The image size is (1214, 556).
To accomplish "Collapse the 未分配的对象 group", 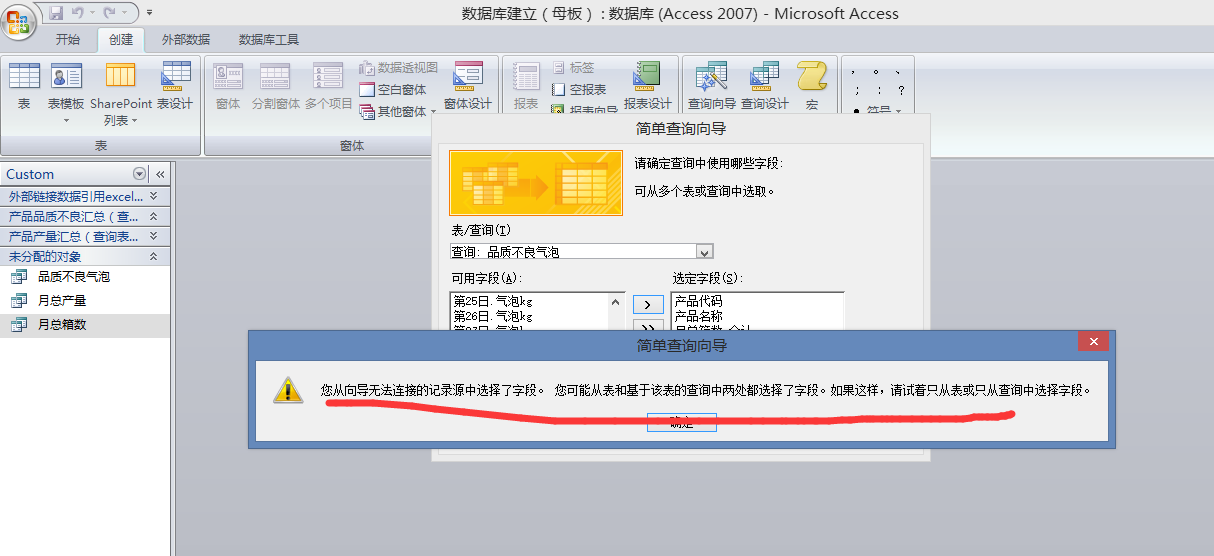I will coord(86,256).
